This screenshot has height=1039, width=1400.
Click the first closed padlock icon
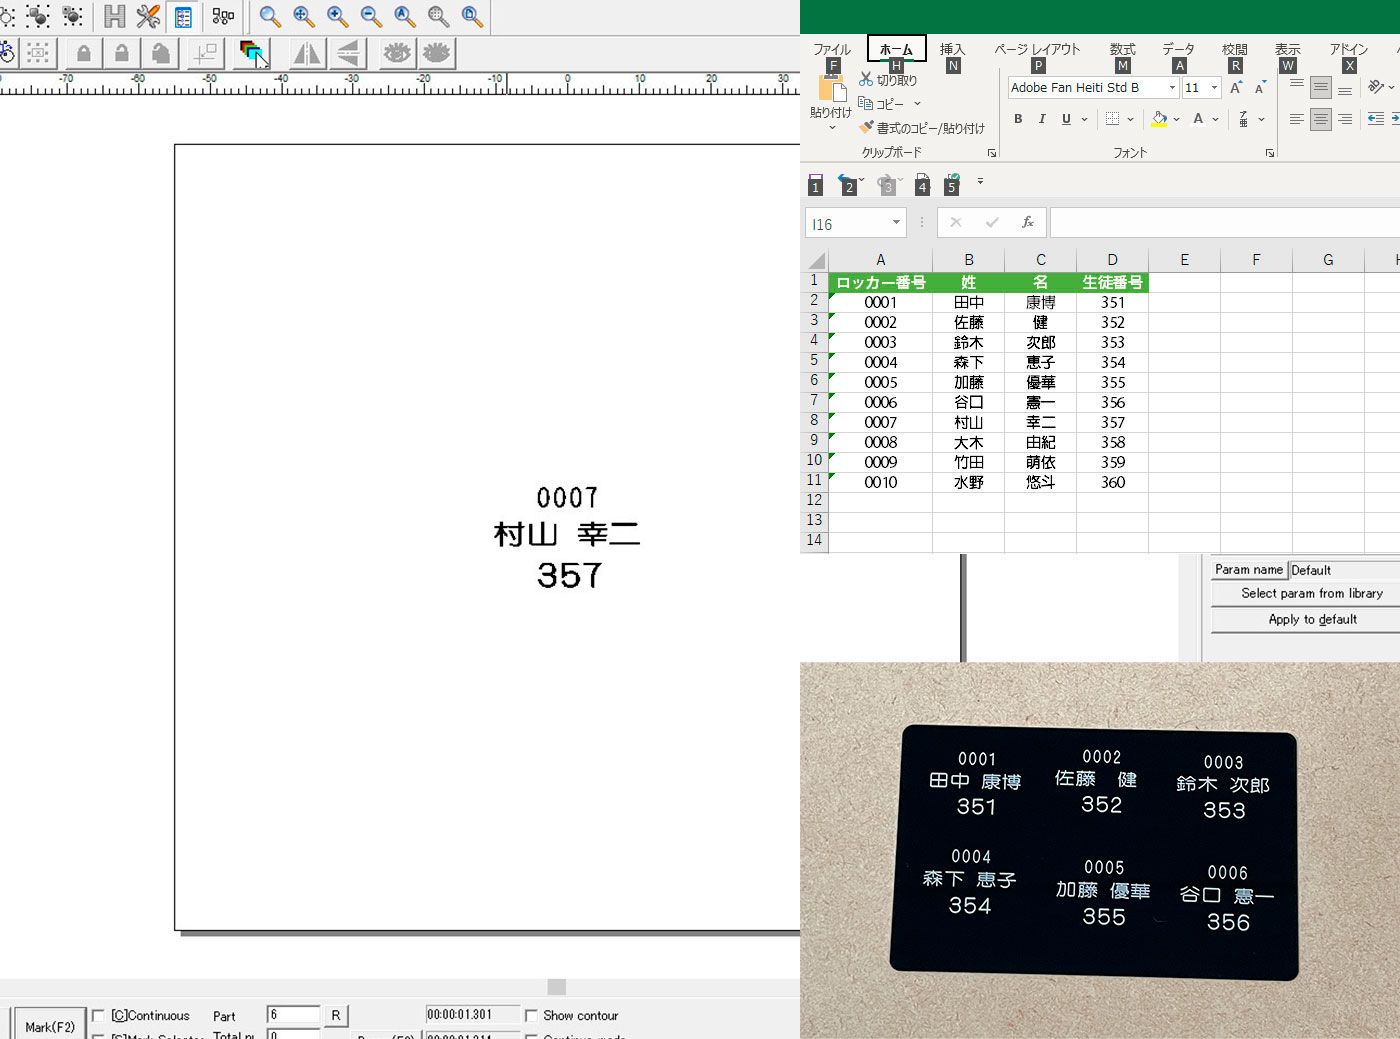point(84,53)
